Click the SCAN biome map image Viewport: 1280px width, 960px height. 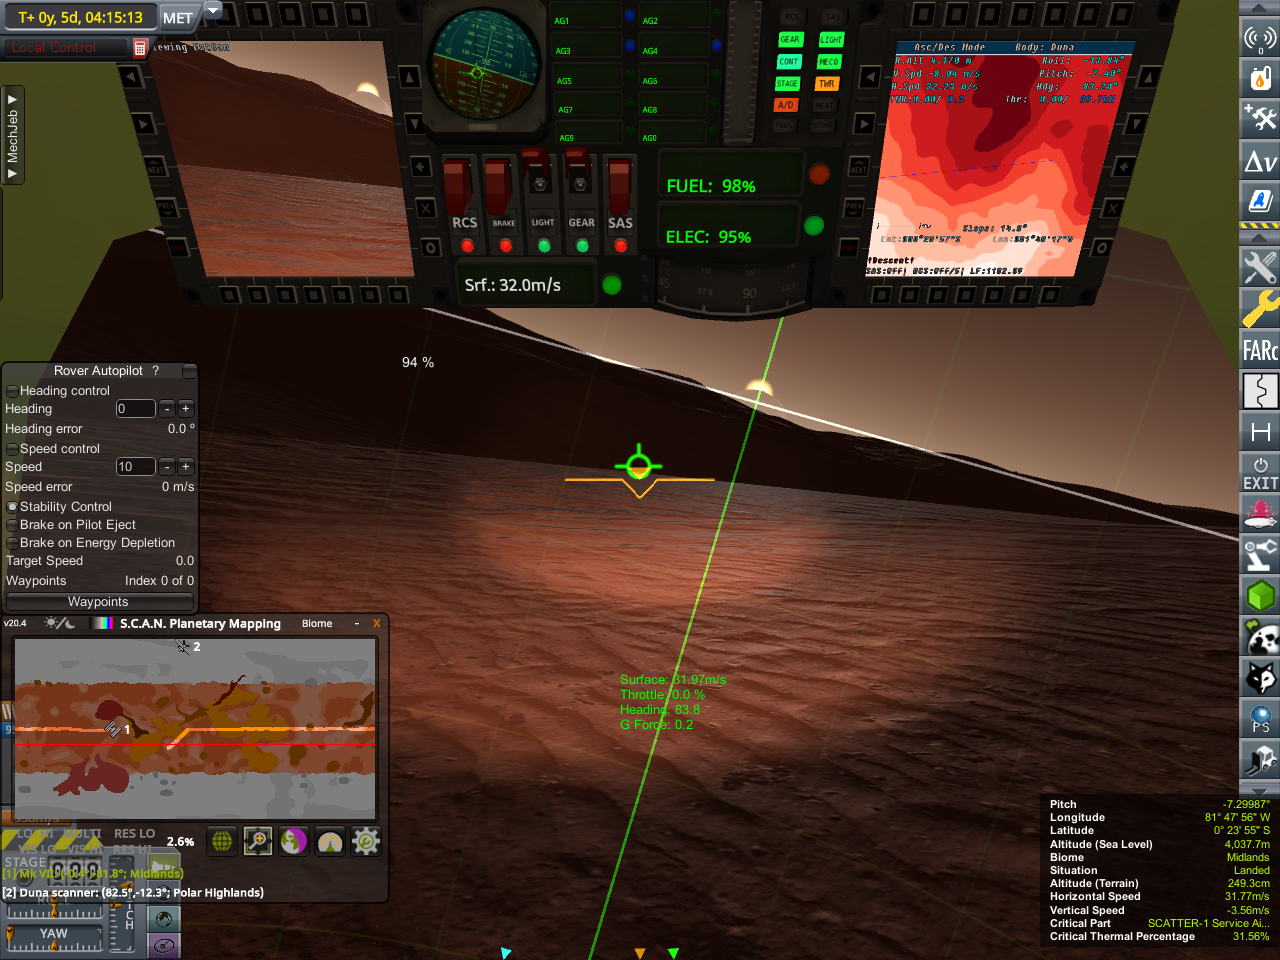click(x=195, y=729)
